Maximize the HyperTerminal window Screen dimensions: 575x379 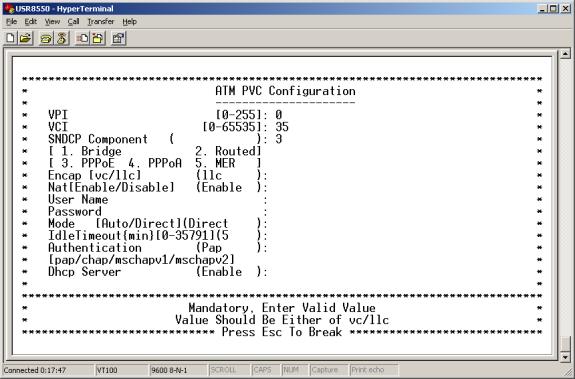pos(553,8)
